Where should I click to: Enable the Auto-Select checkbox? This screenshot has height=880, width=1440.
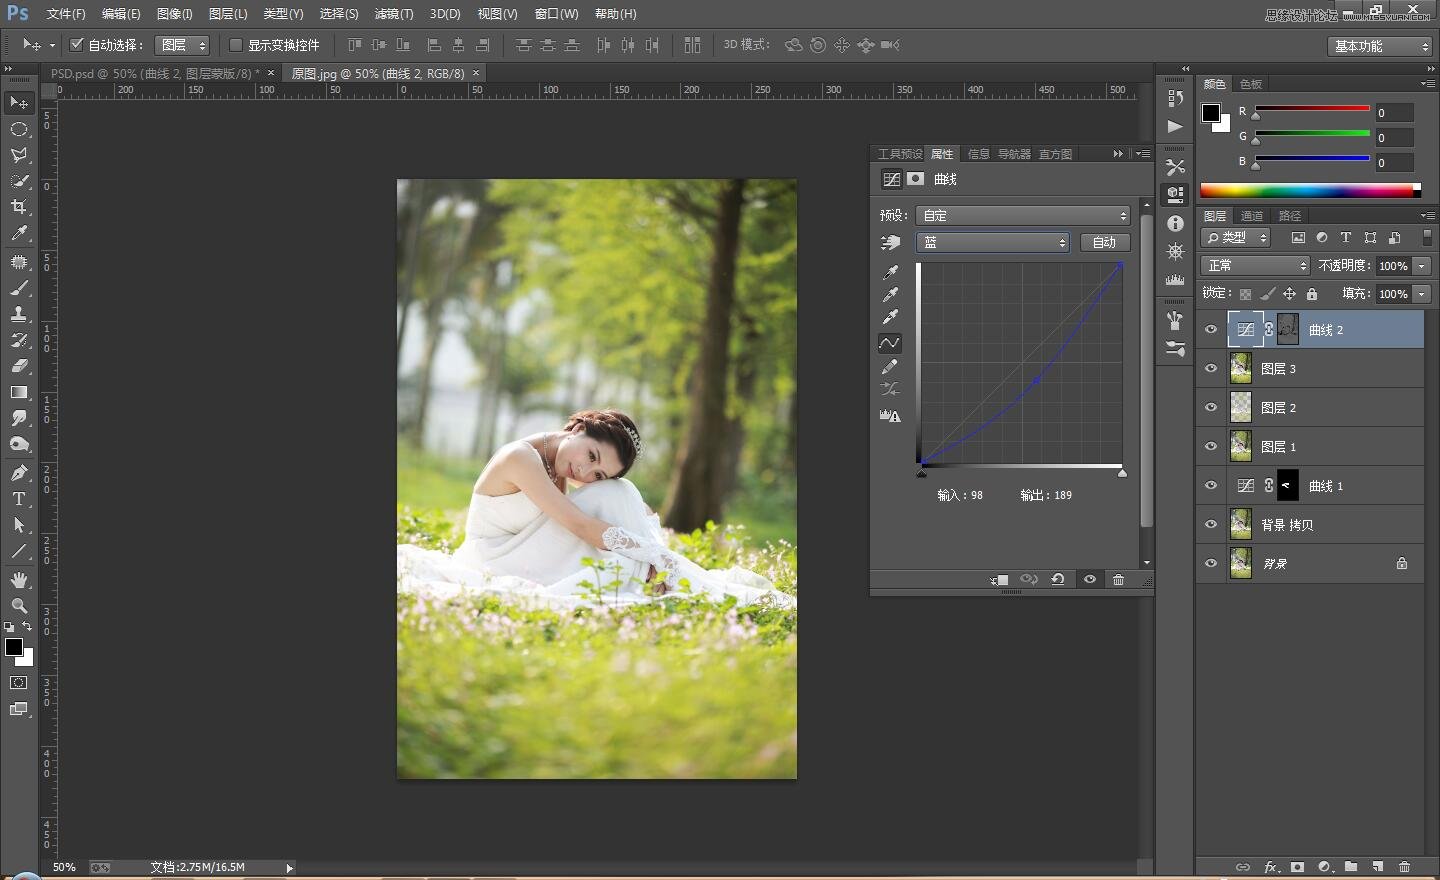77,45
